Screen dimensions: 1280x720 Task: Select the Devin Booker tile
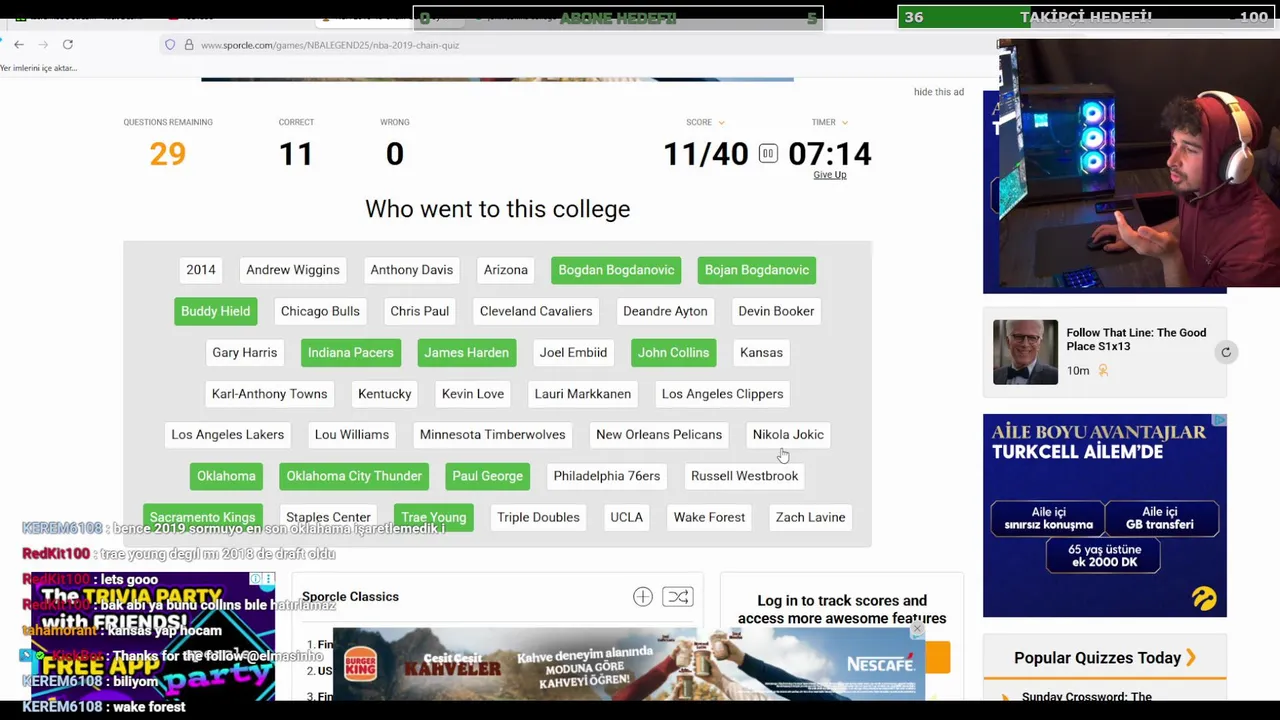click(x=776, y=311)
